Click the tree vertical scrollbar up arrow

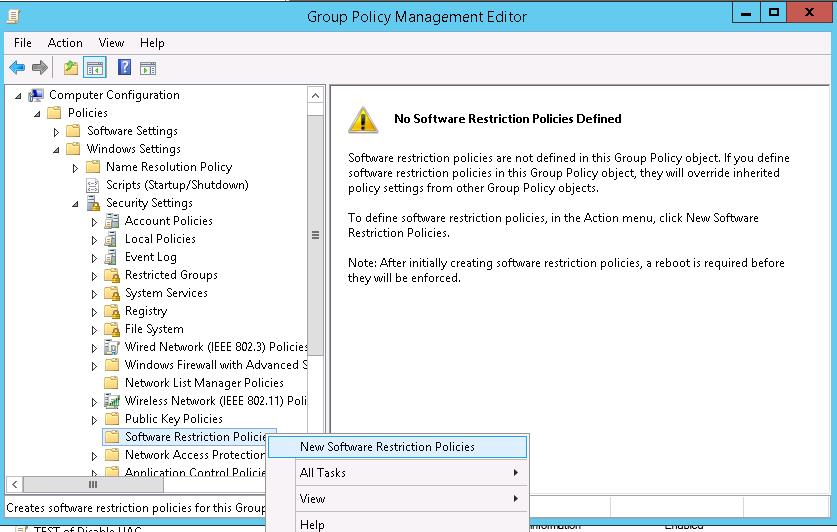[x=315, y=96]
